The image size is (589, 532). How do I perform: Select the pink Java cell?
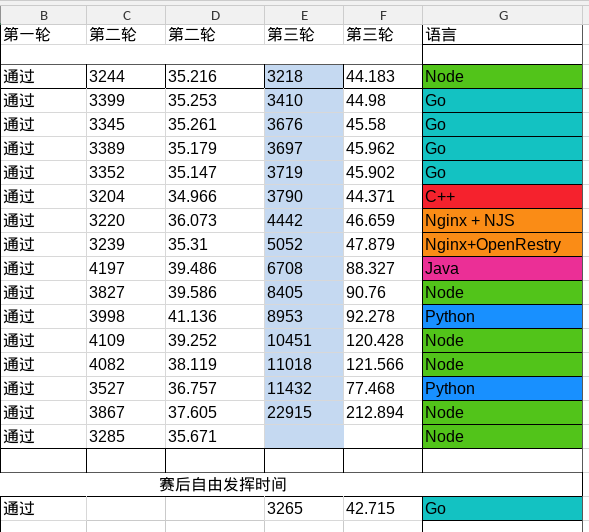click(x=503, y=269)
